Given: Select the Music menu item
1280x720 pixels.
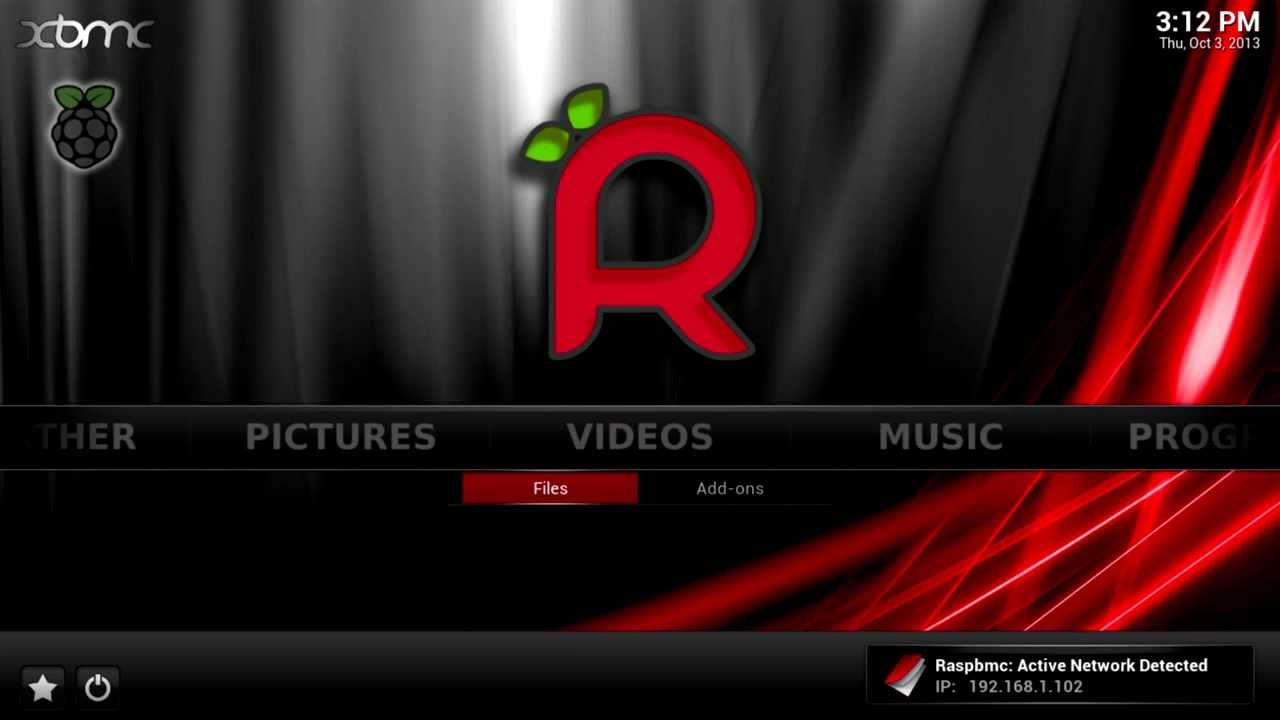Looking at the screenshot, I should tap(940, 437).
